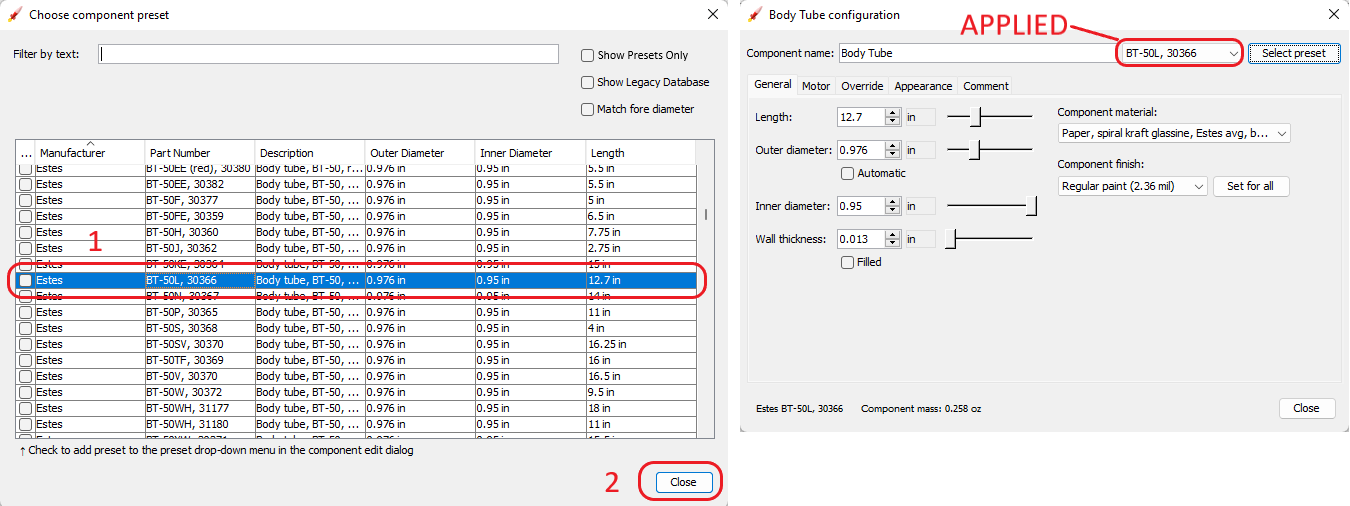The image size is (1350, 506).
Task: Switch to the General tab
Action: [x=772, y=86]
